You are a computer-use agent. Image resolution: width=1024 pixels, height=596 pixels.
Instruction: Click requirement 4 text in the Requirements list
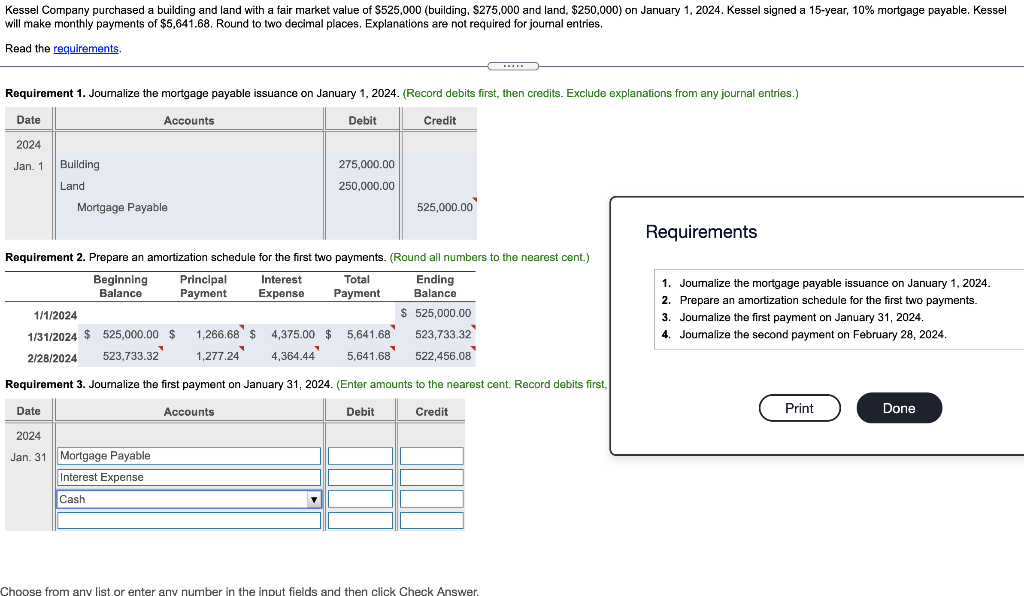click(812, 334)
